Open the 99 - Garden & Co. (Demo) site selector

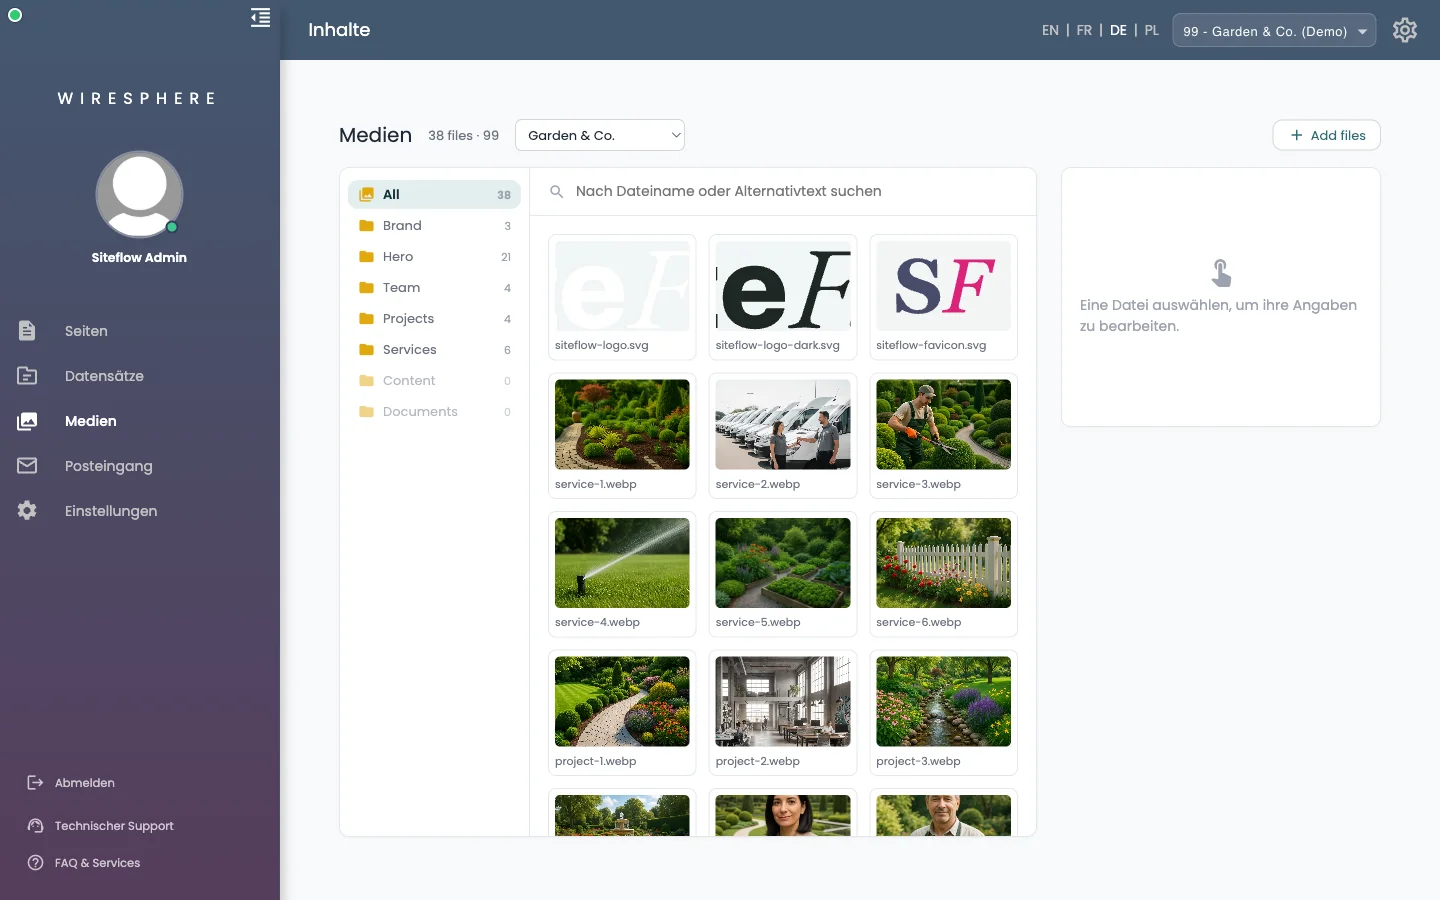1274,31
